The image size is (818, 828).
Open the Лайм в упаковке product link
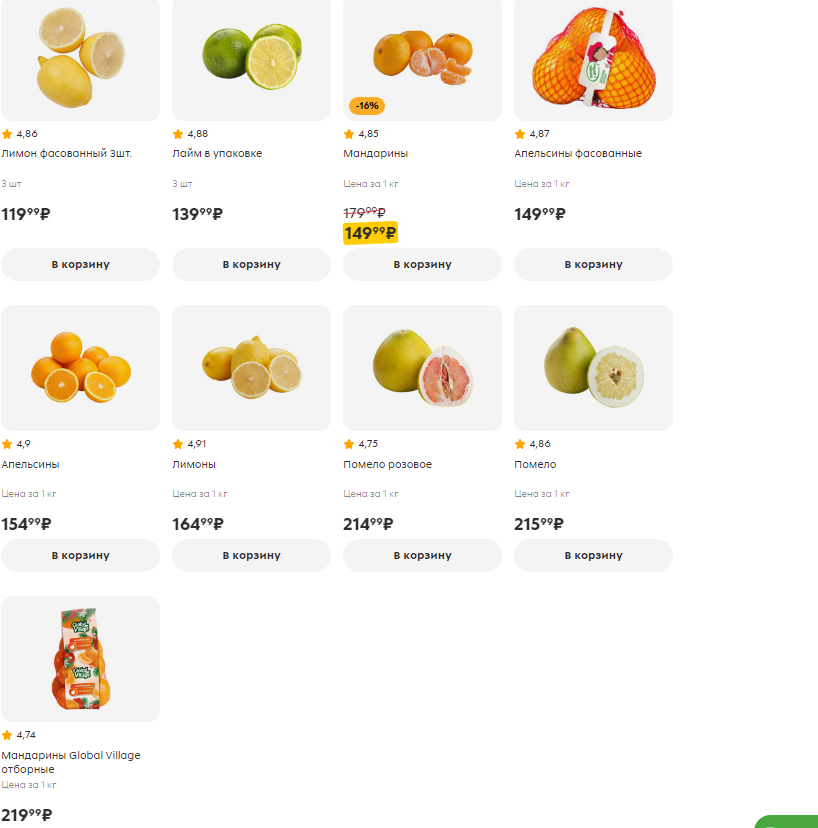(217, 154)
